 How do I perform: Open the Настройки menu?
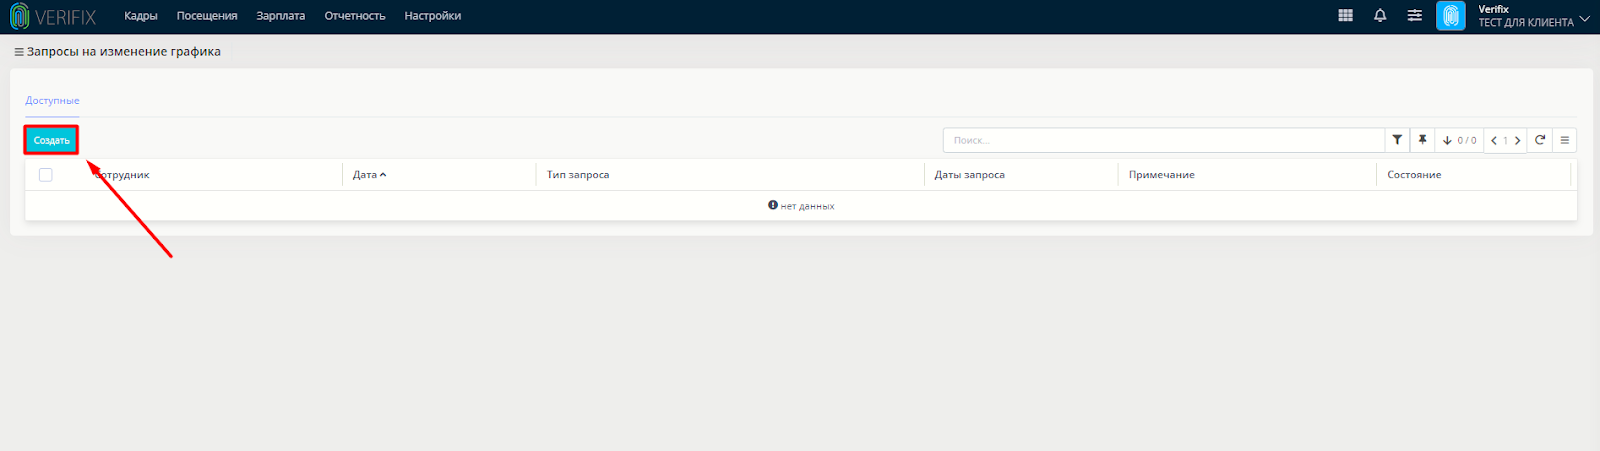tap(433, 16)
